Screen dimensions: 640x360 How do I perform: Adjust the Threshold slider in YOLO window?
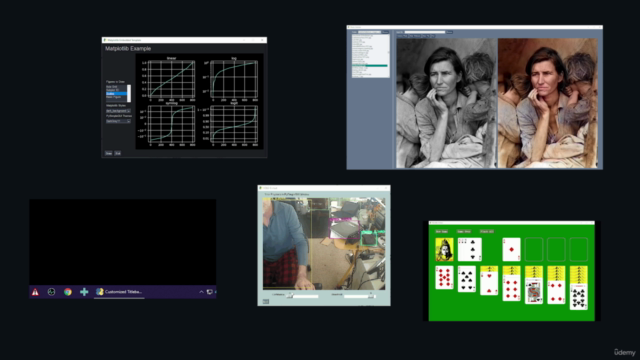click(x=360, y=296)
